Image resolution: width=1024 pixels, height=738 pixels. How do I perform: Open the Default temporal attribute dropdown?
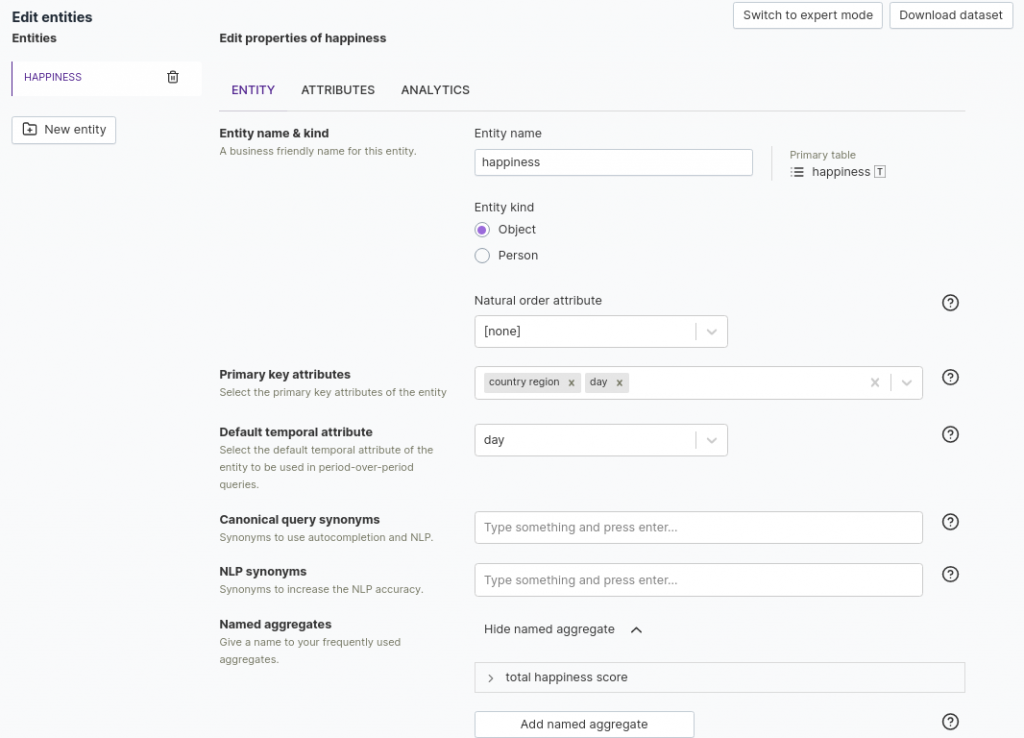coord(711,440)
